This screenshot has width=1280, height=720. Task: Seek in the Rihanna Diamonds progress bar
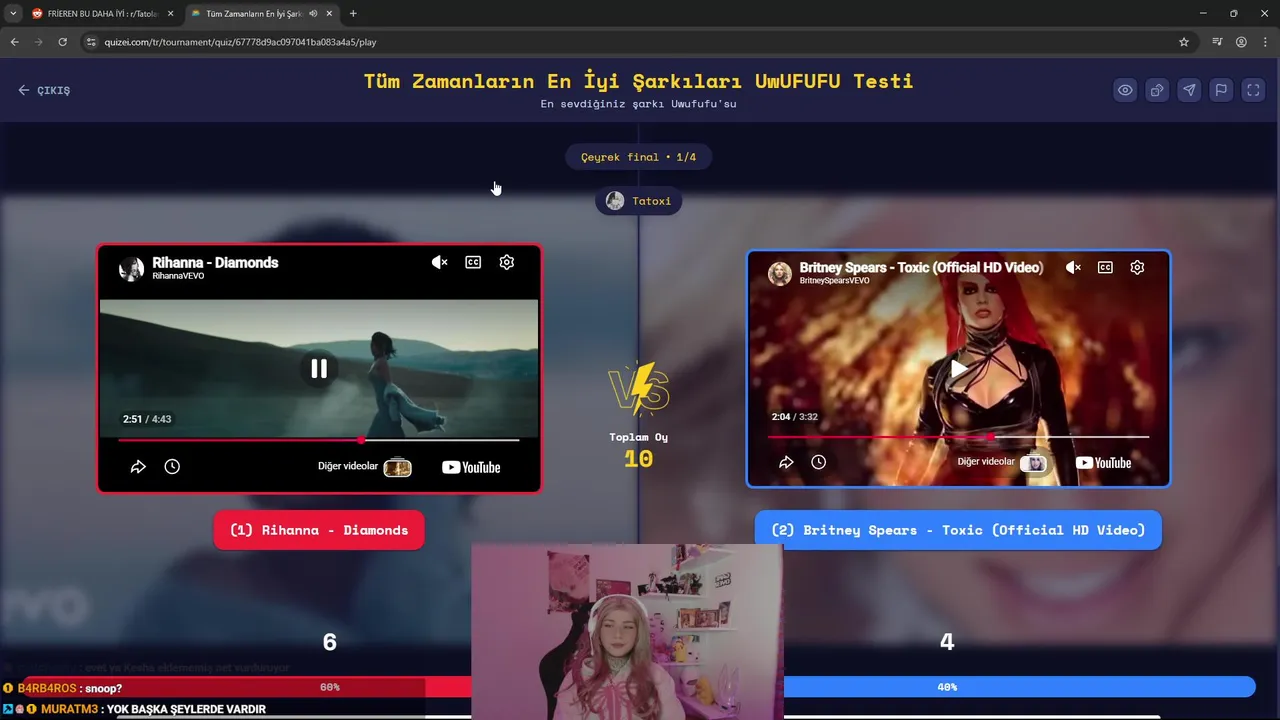319,440
